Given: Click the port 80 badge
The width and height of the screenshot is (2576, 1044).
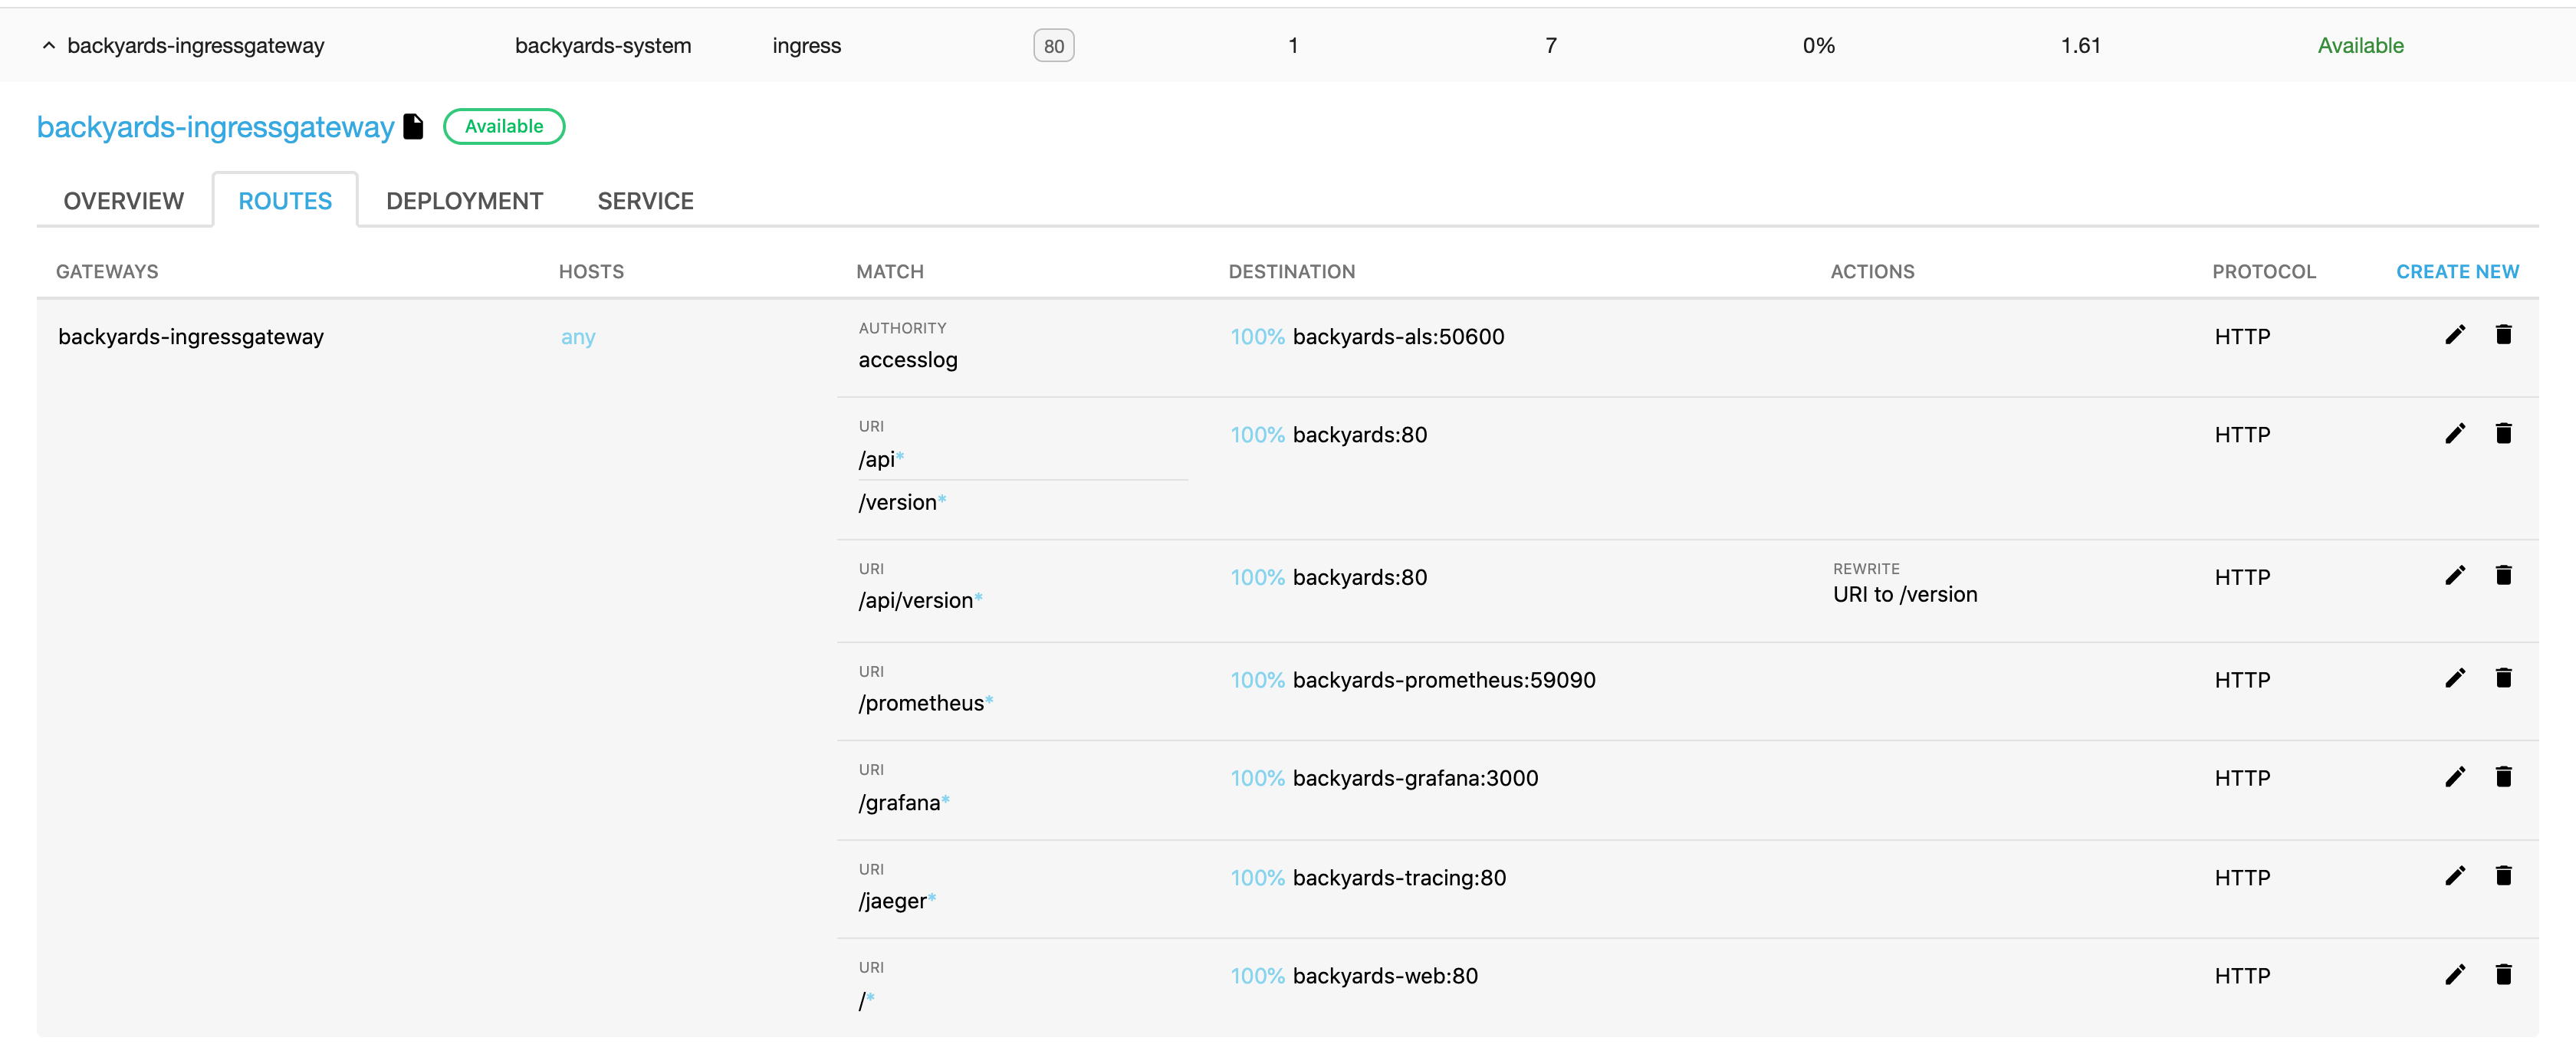Looking at the screenshot, I should tap(1053, 46).
